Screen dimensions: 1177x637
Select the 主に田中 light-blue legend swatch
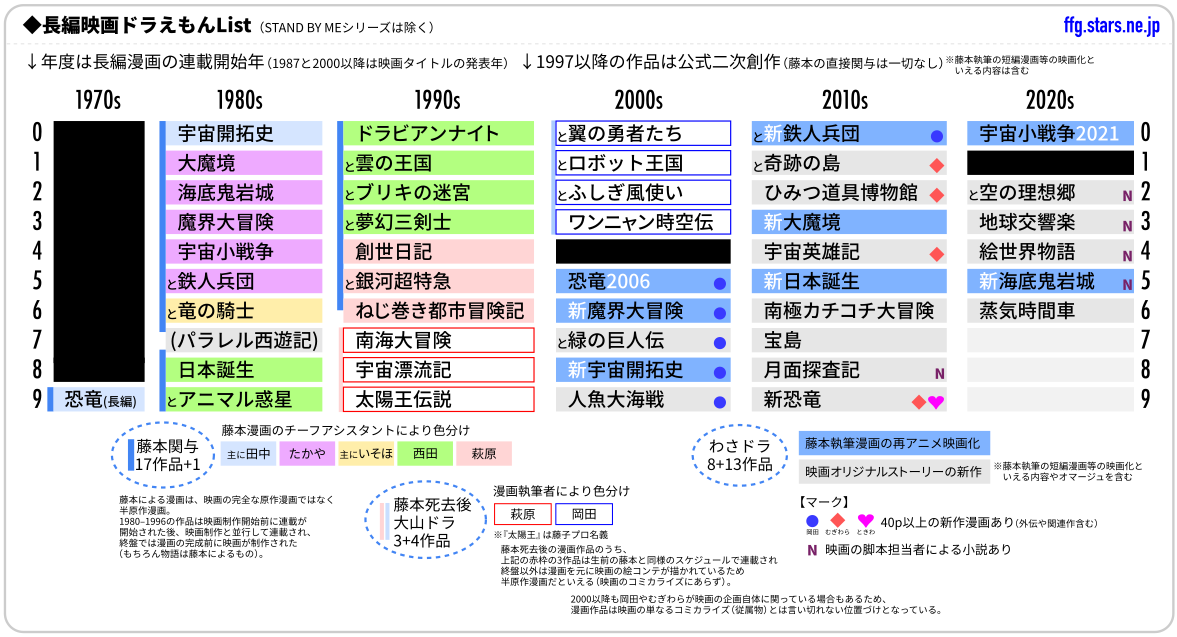248,454
